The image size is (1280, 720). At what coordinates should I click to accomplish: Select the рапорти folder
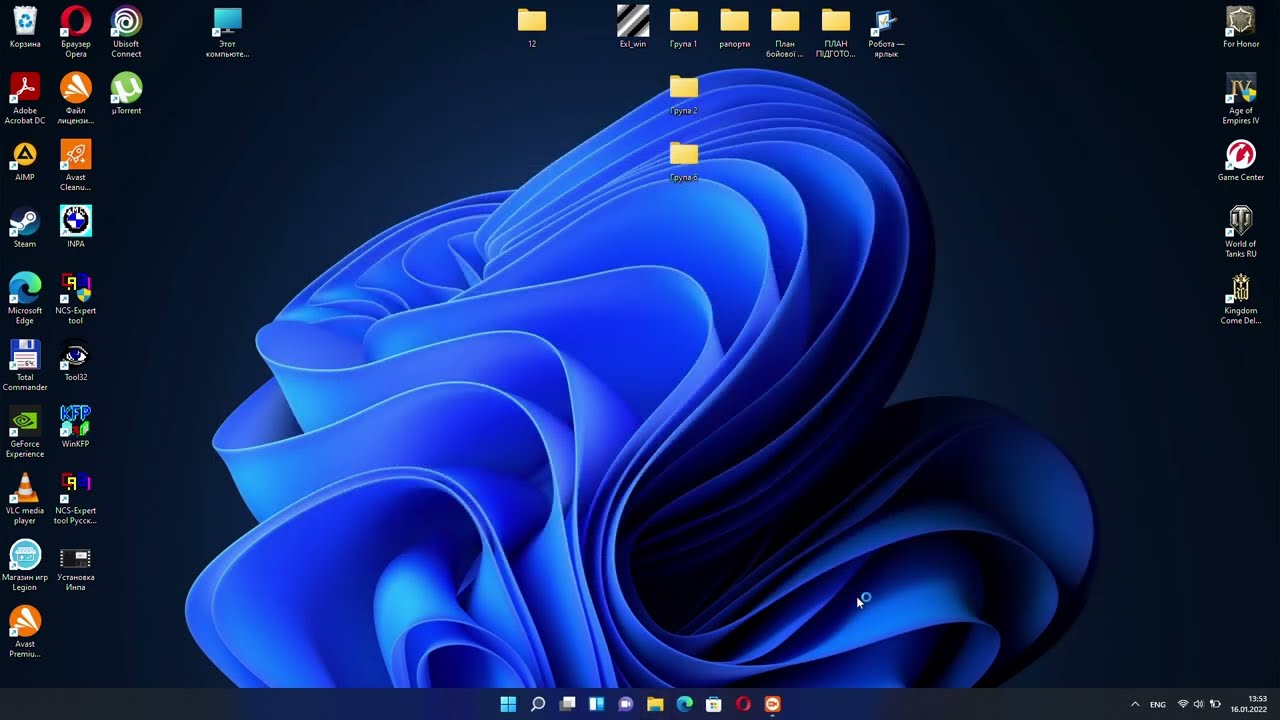click(x=735, y=27)
